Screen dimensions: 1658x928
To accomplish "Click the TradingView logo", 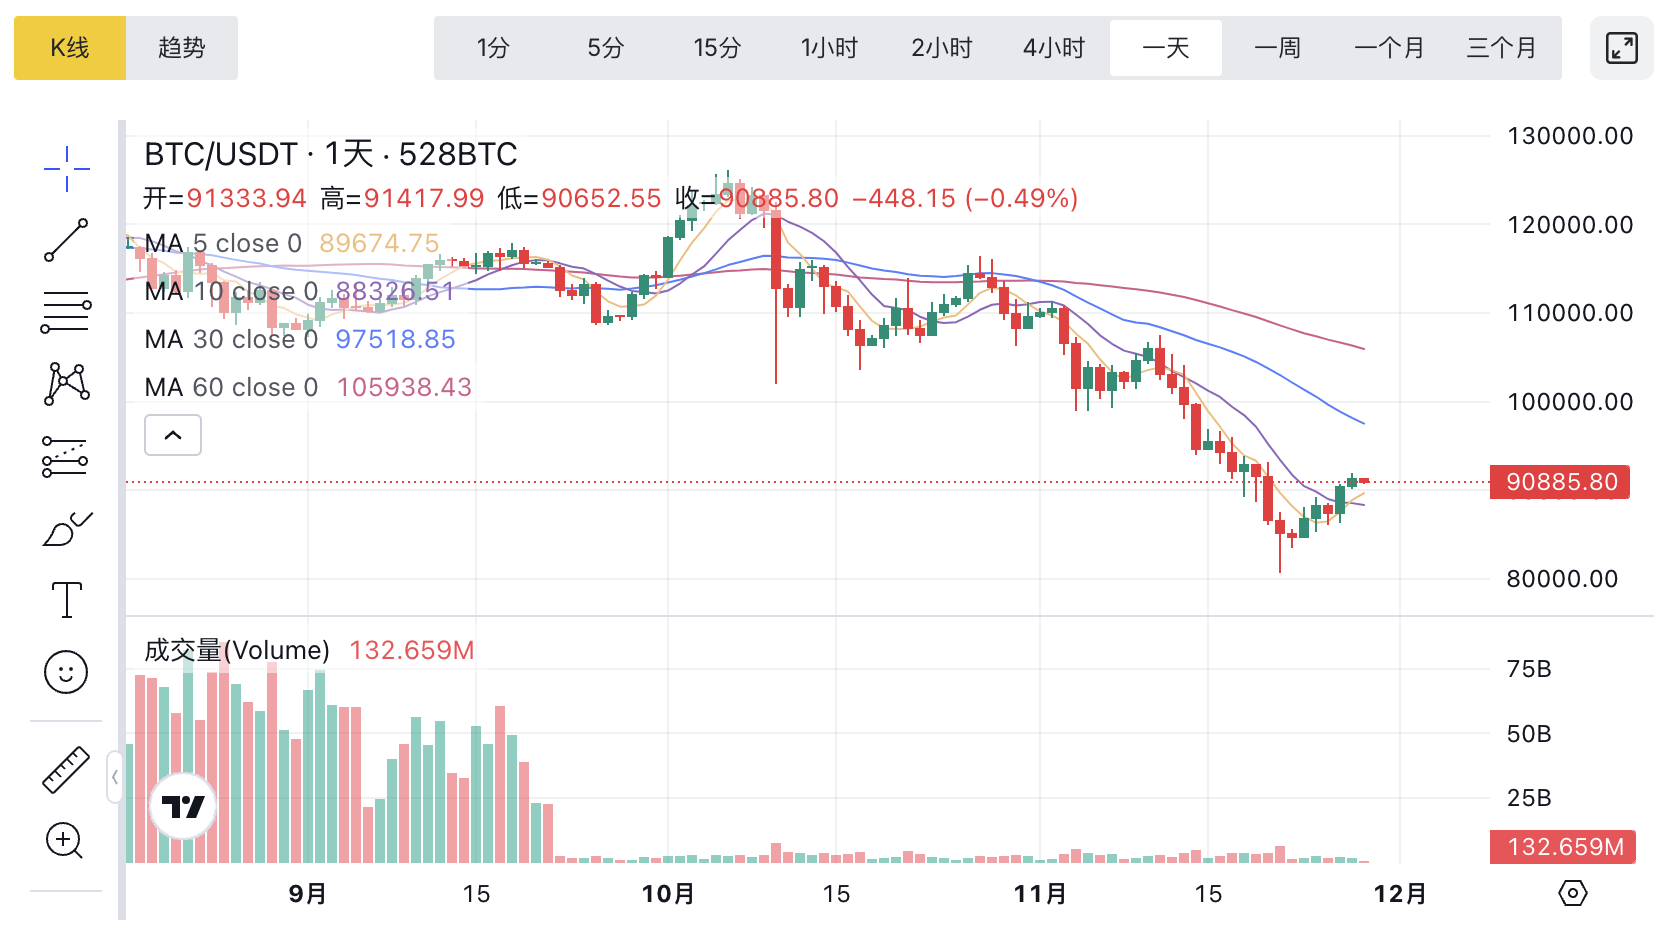I will [x=183, y=806].
